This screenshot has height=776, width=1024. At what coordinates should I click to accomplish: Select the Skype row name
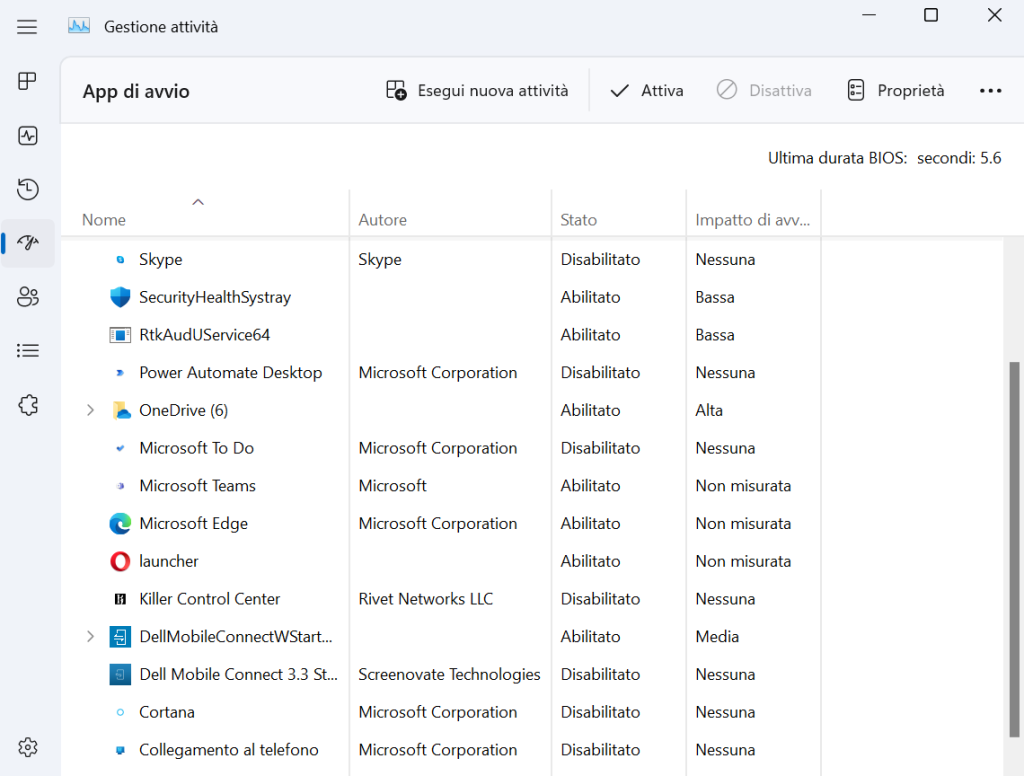tap(161, 259)
